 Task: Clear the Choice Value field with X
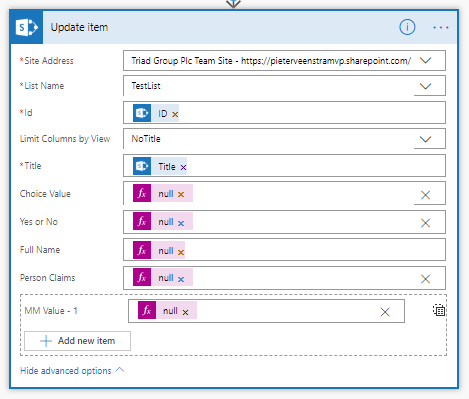[425, 195]
